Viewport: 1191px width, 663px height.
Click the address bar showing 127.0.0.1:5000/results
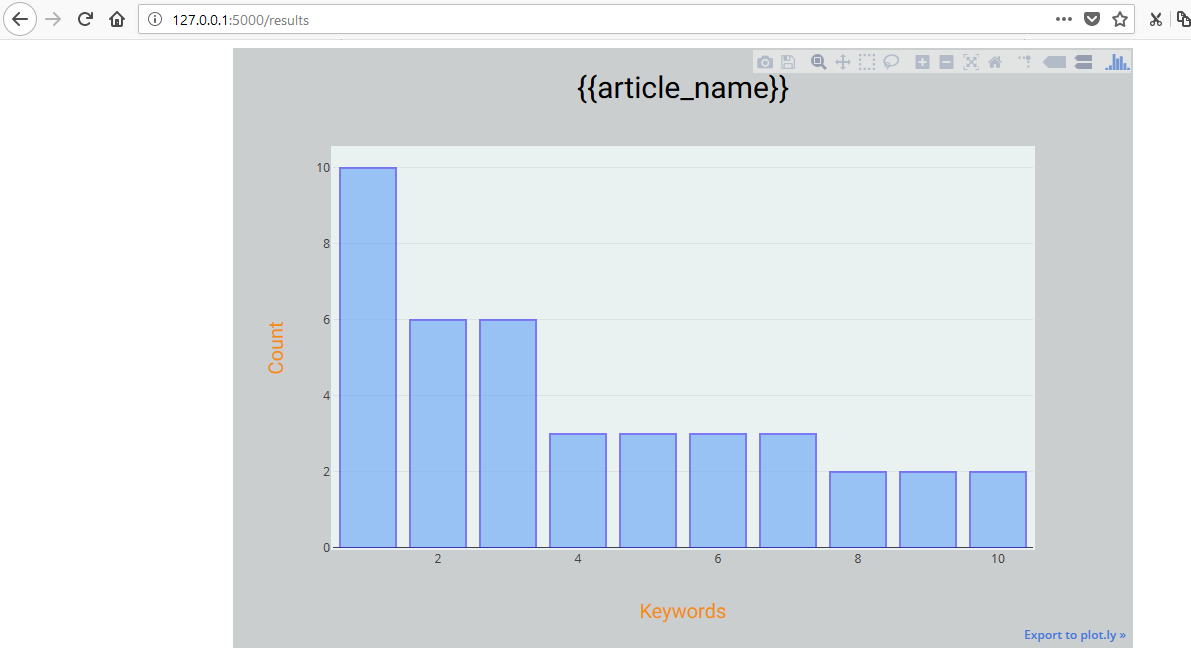[600, 19]
